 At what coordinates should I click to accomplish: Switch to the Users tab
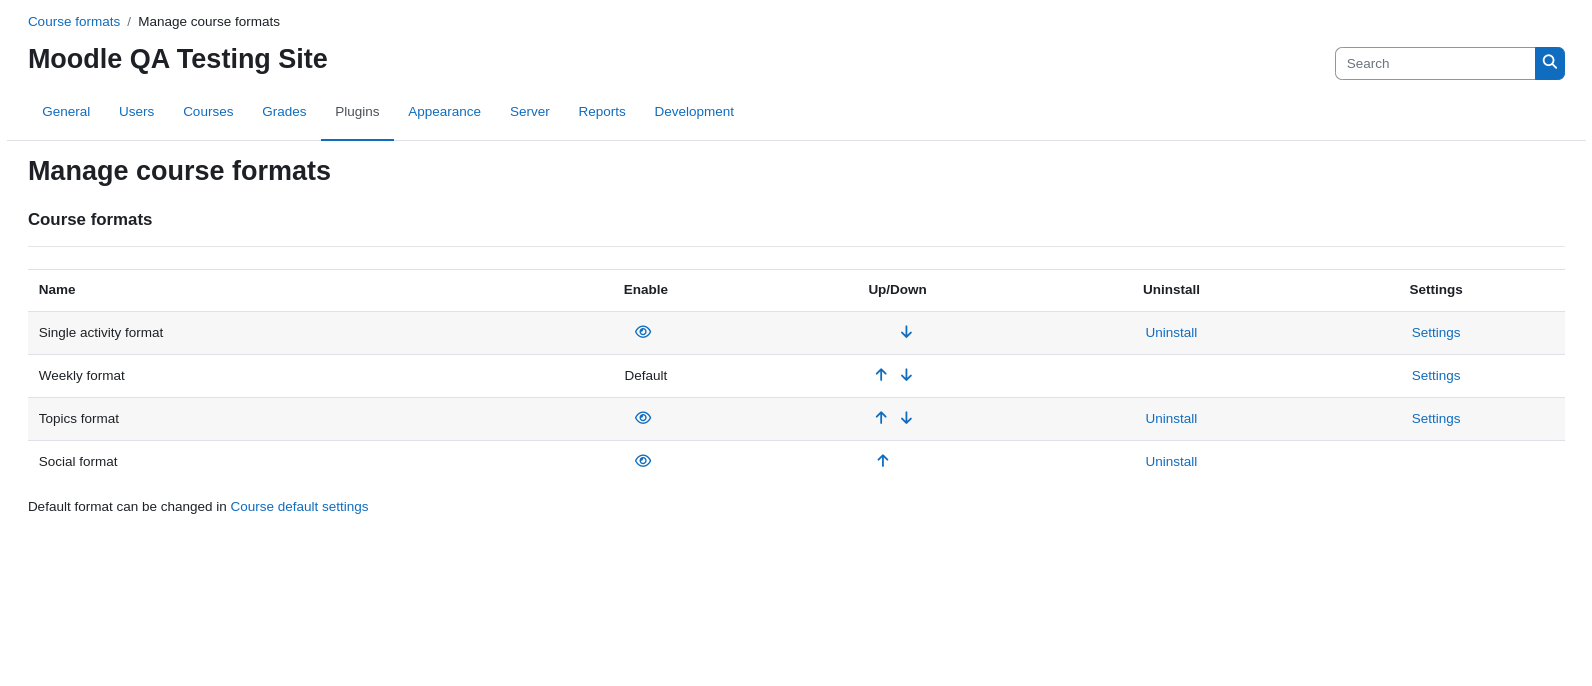[x=137, y=112]
